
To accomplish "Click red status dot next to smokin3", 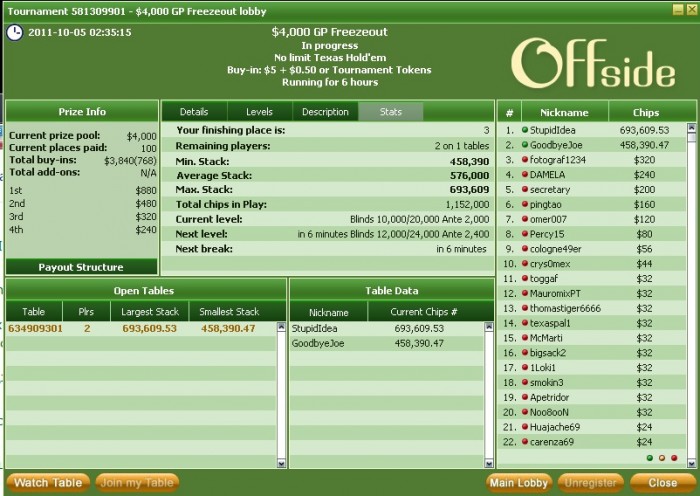I will click(525, 382).
